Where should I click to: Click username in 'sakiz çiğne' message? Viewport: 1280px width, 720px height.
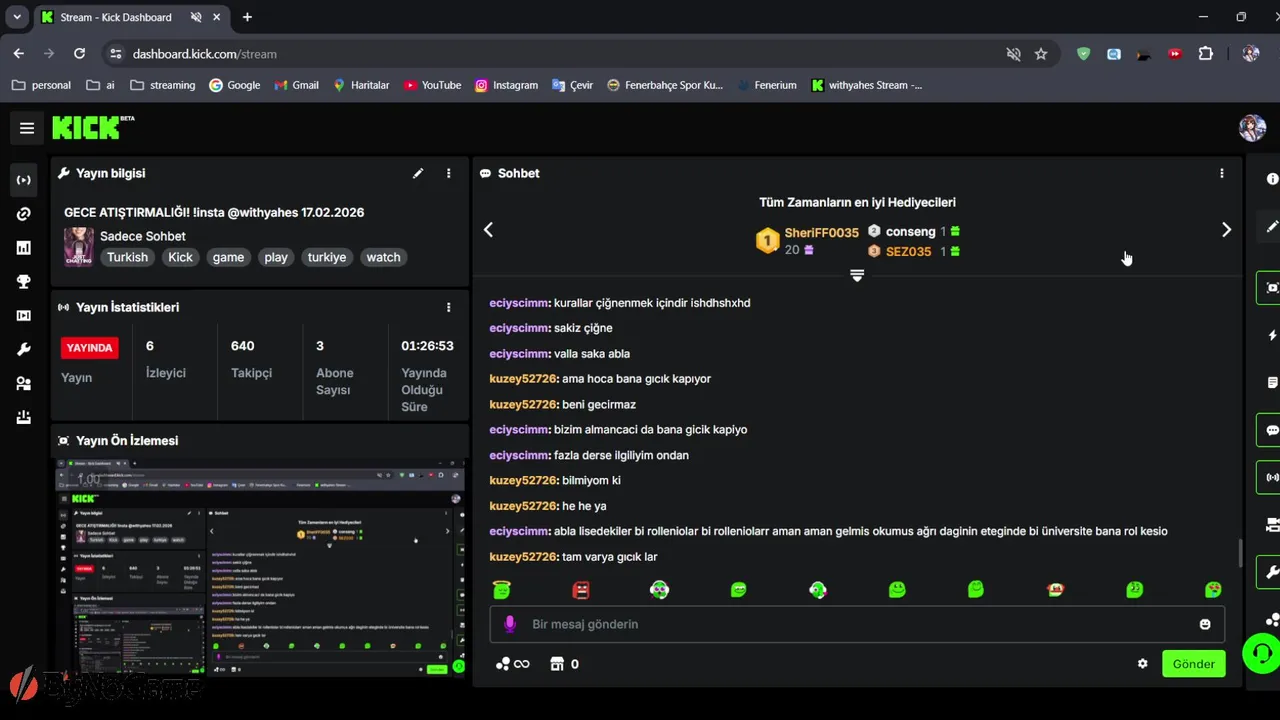tap(519, 328)
